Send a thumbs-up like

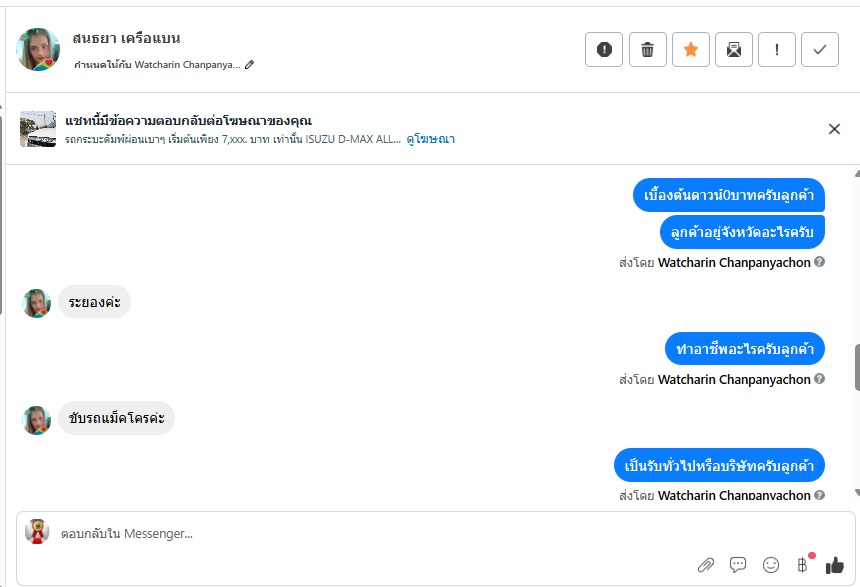(835, 565)
